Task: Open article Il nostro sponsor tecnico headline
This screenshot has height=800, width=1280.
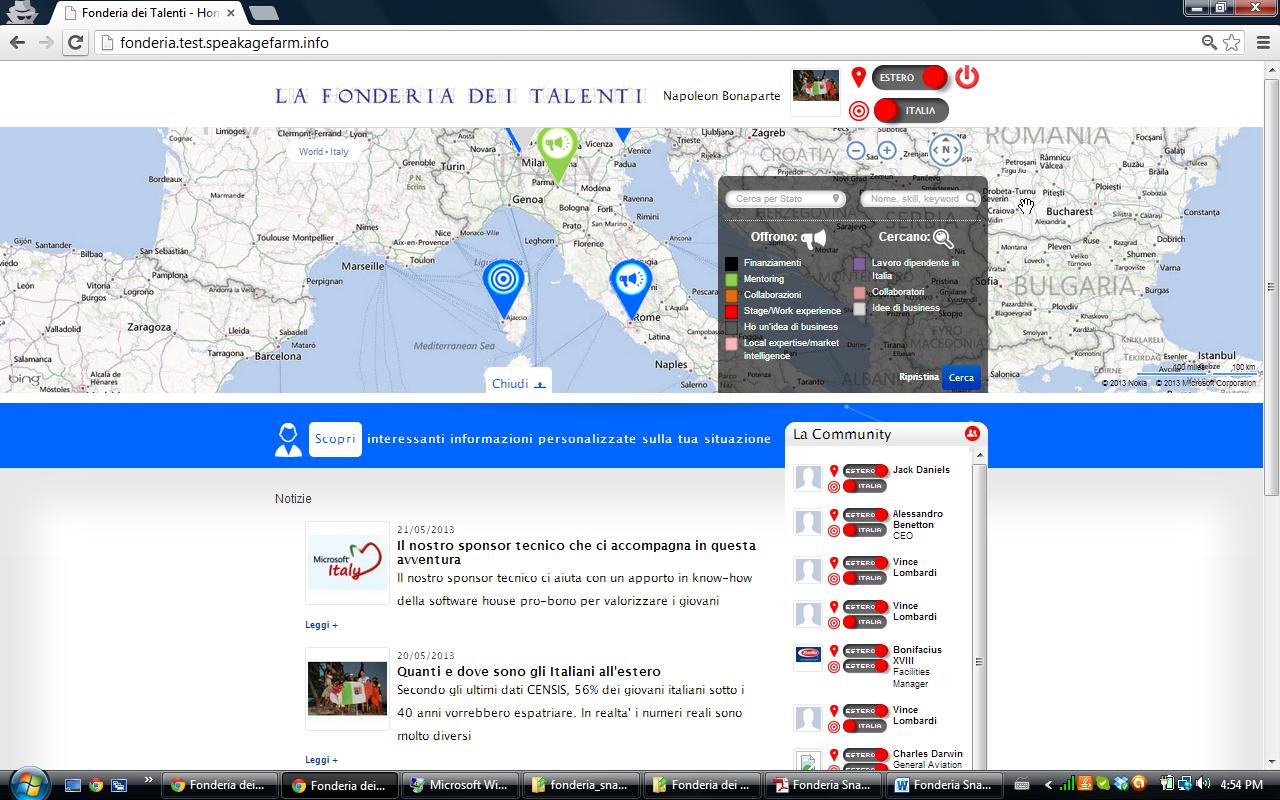Action: (x=576, y=552)
